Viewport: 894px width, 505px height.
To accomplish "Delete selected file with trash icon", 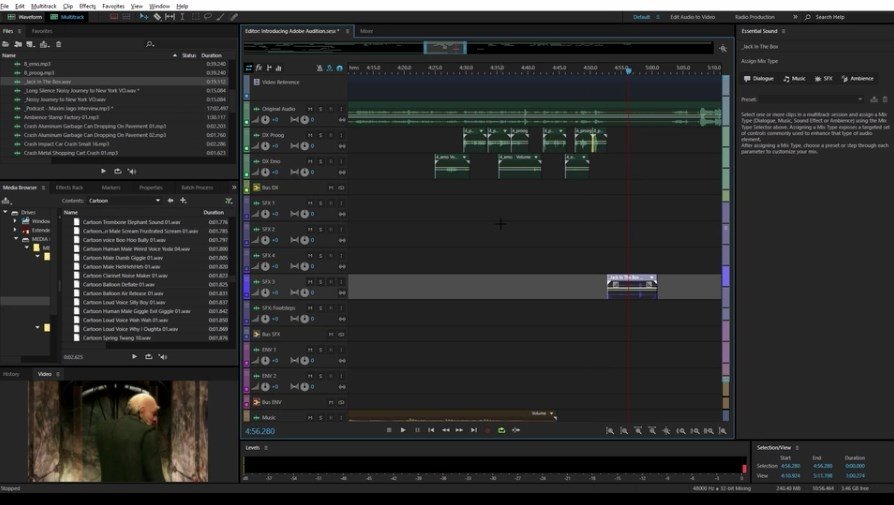I will [58, 44].
